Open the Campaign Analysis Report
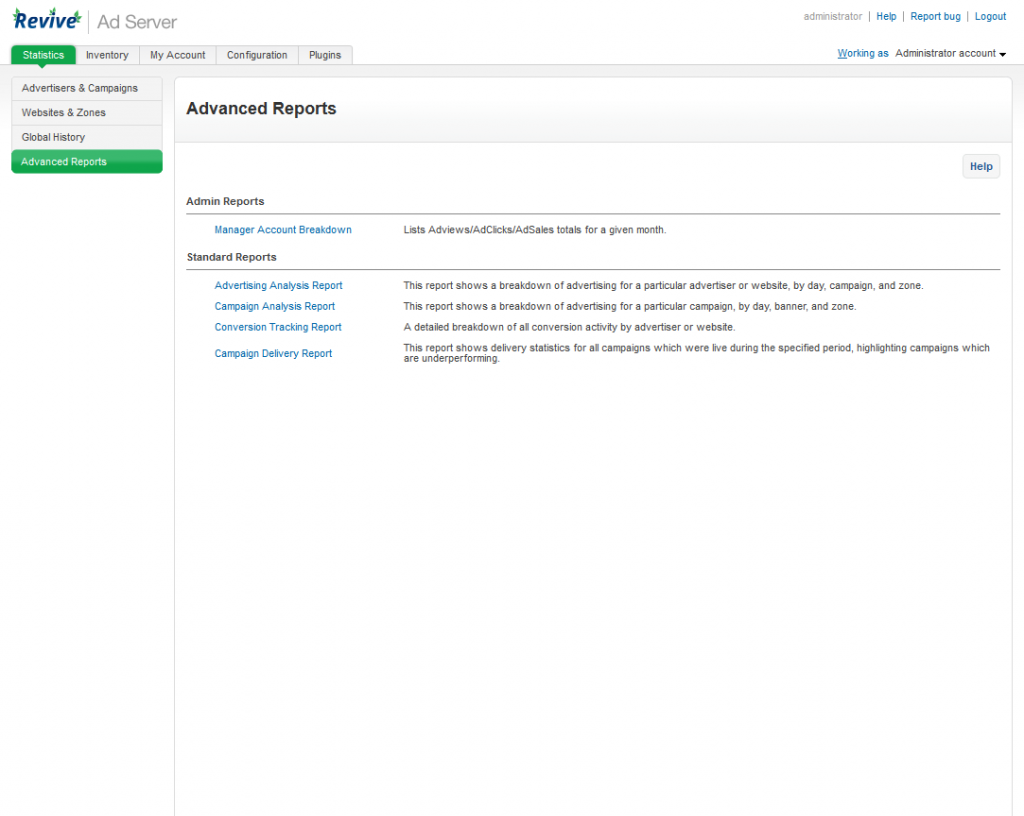 (274, 306)
